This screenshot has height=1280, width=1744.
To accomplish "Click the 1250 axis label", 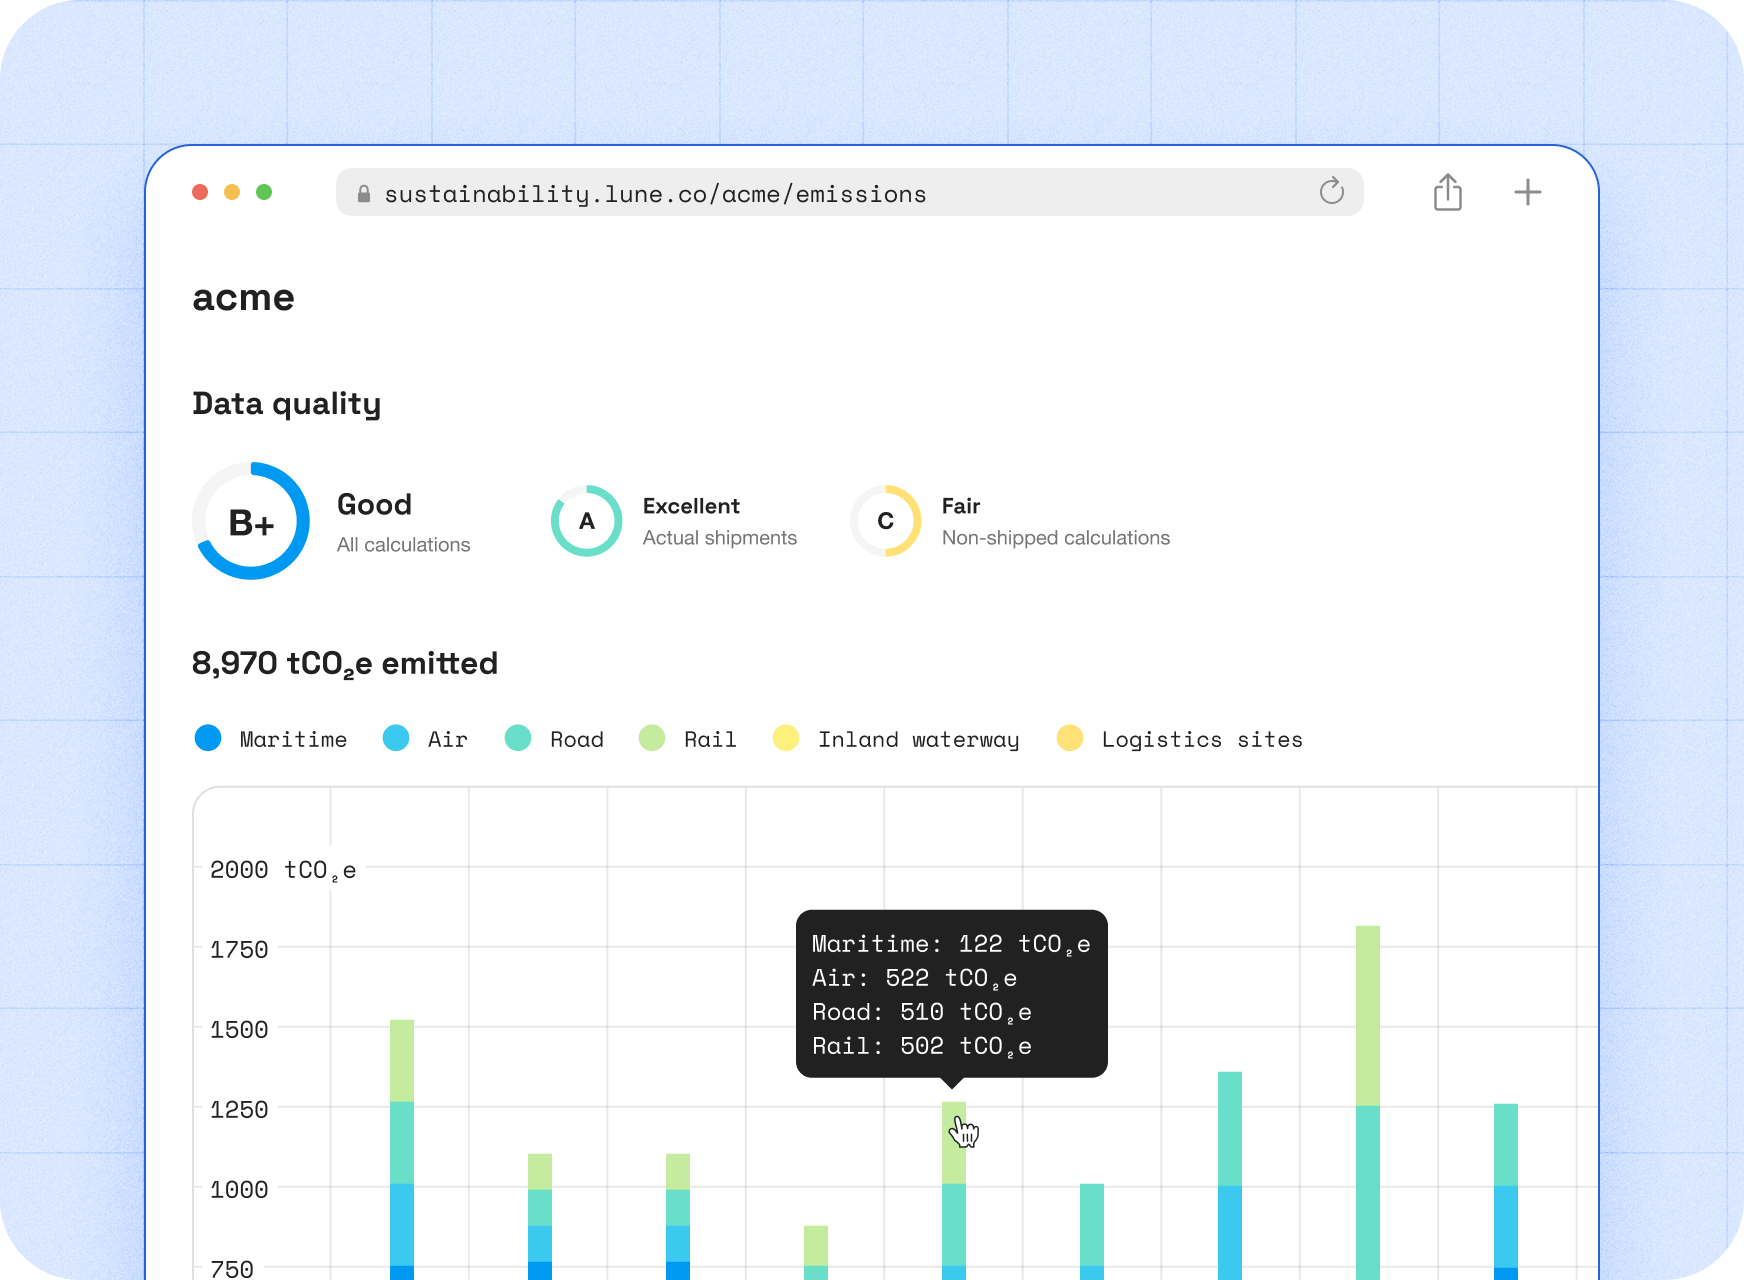I will (239, 1110).
